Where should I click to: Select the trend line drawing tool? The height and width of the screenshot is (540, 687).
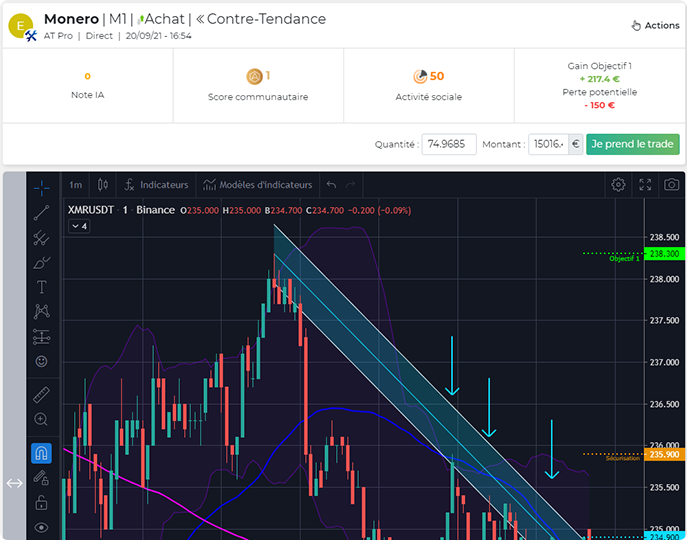pos(42,213)
